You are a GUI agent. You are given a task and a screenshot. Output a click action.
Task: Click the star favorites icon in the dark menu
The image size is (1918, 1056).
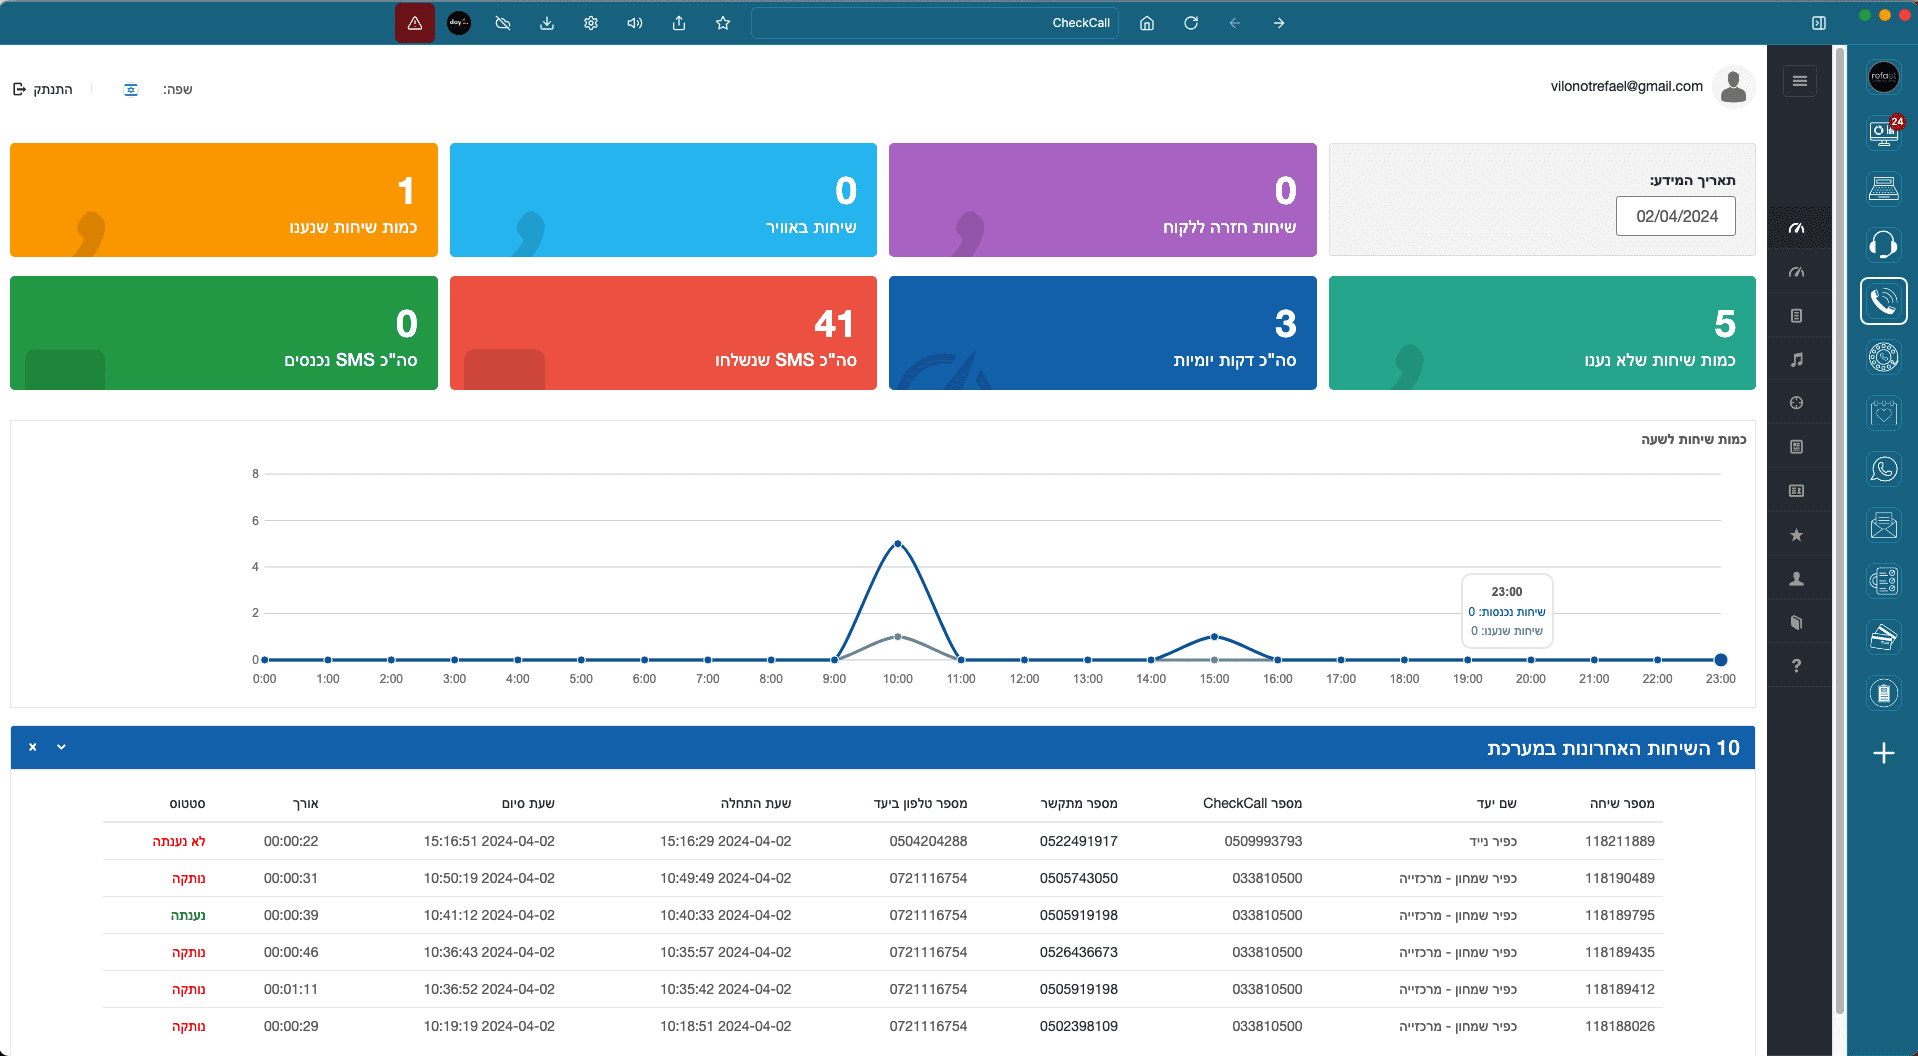(x=1797, y=535)
